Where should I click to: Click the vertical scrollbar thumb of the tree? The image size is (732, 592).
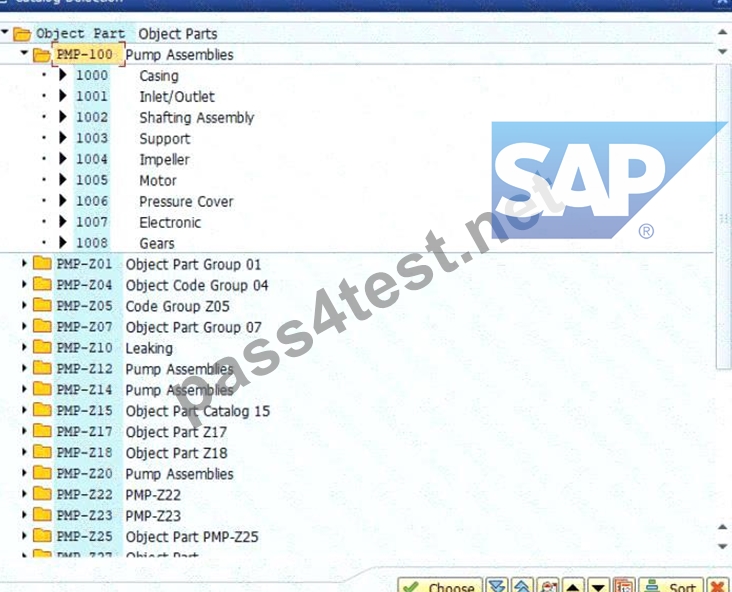click(724, 218)
